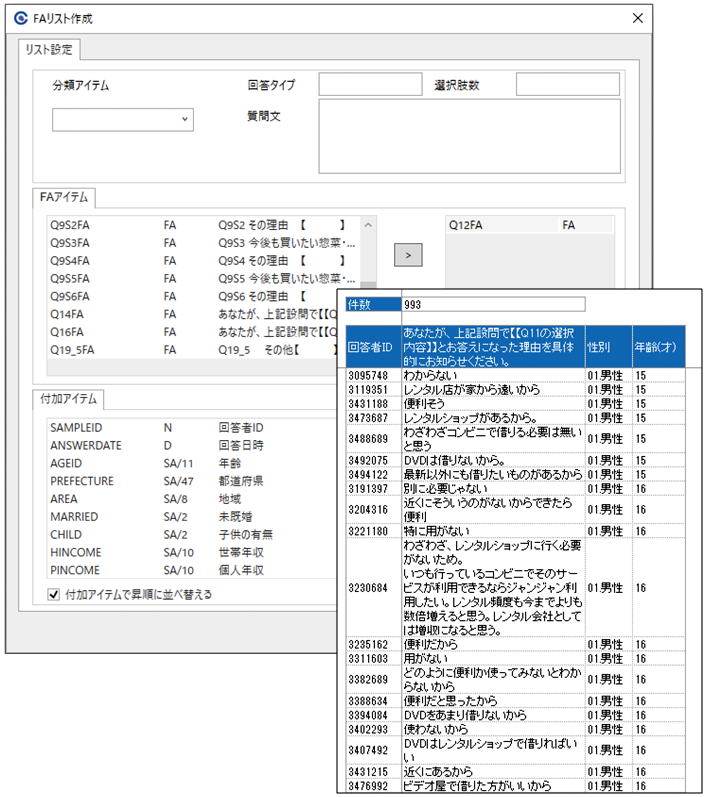Image resolution: width=706 pixels, height=797 pixels.
Task: Click the 回答者ID column header
Action: pos(374,347)
